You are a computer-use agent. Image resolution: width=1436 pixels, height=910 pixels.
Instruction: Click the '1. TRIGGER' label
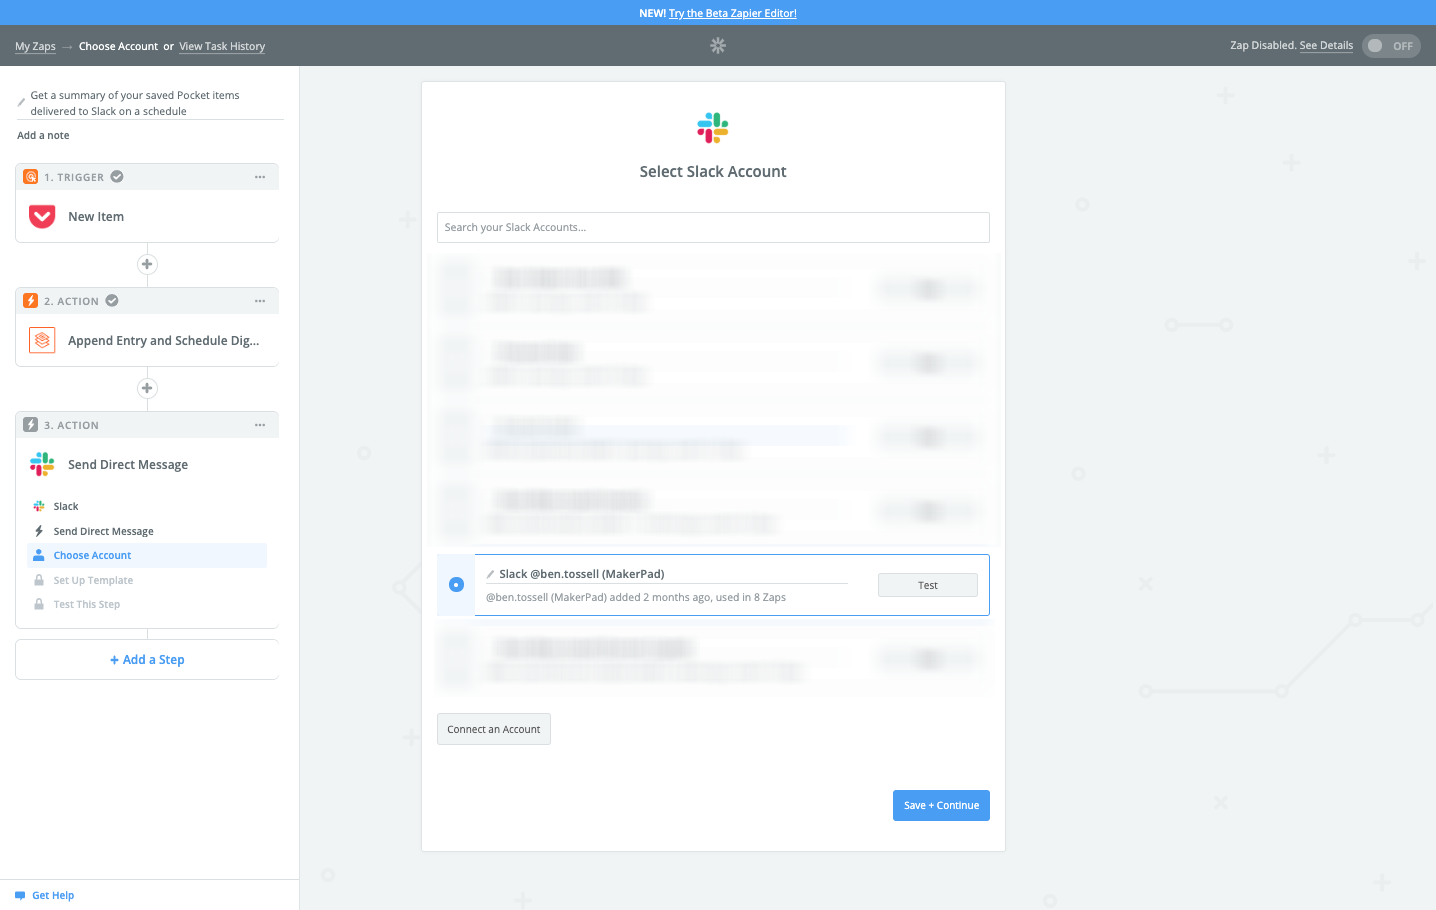(x=74, y=177)
